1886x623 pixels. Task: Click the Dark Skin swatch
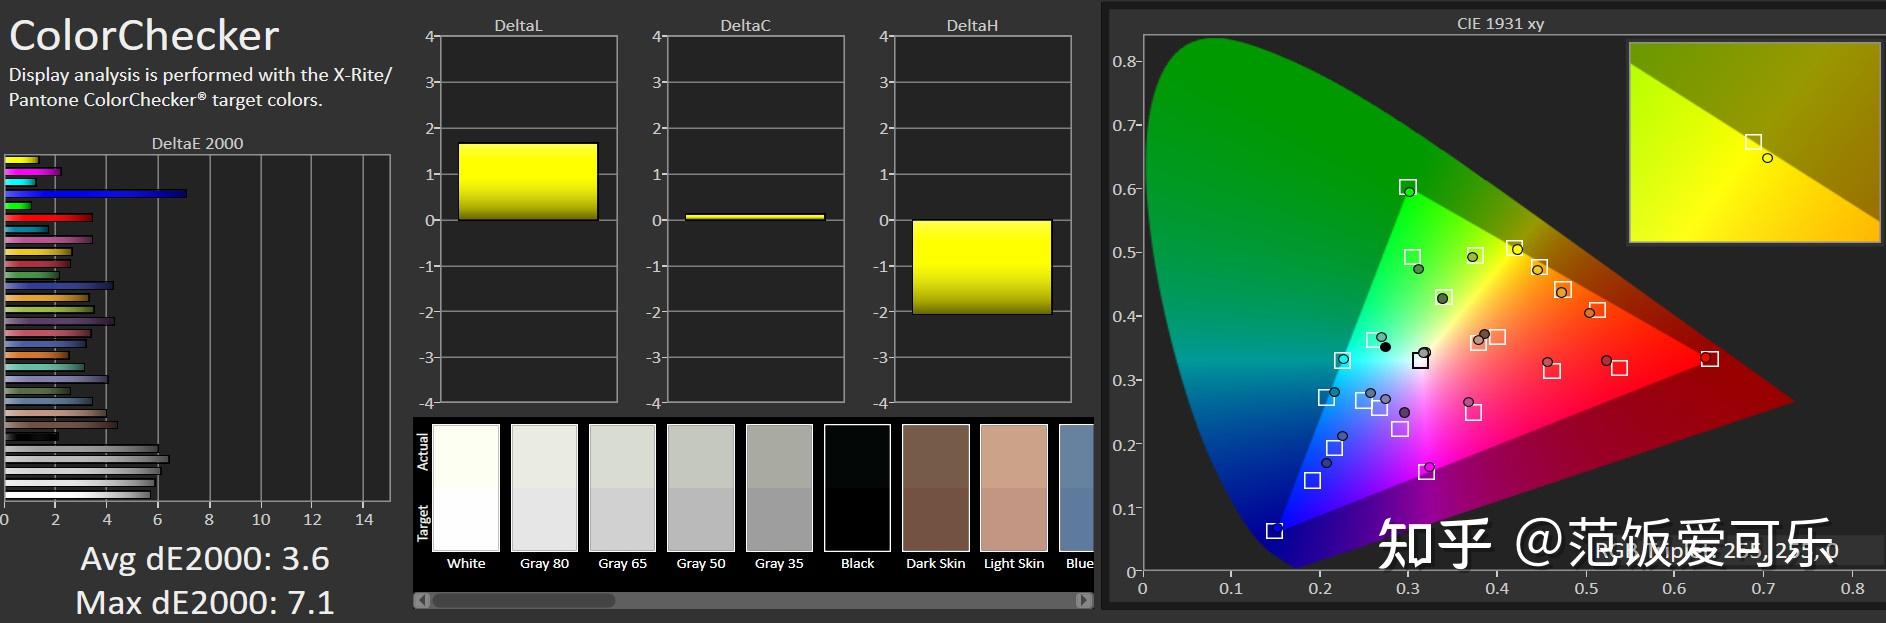[x=935, y=488]
